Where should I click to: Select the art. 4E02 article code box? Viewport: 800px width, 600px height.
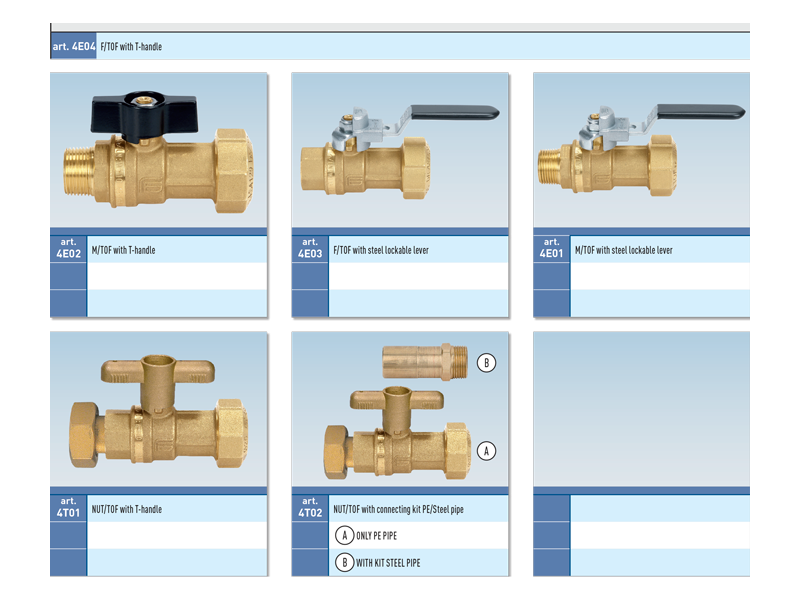[x=68, y=248]
